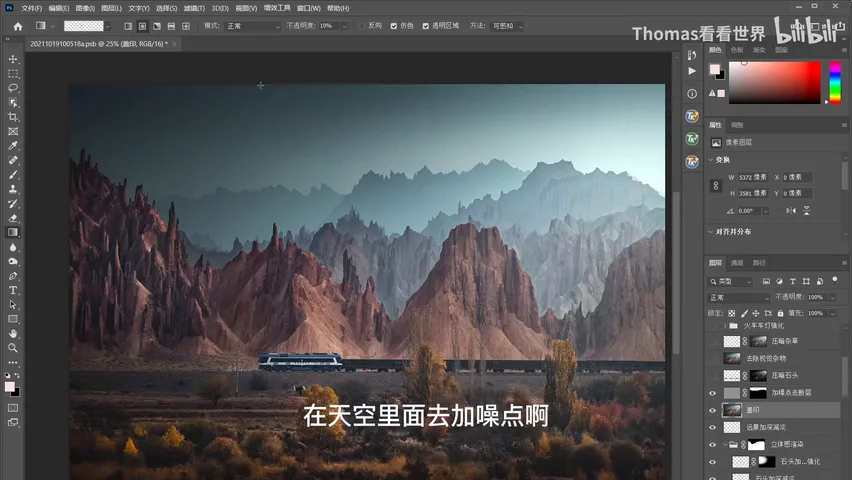Select the Horizontal Type tool

tap(13, 290)
